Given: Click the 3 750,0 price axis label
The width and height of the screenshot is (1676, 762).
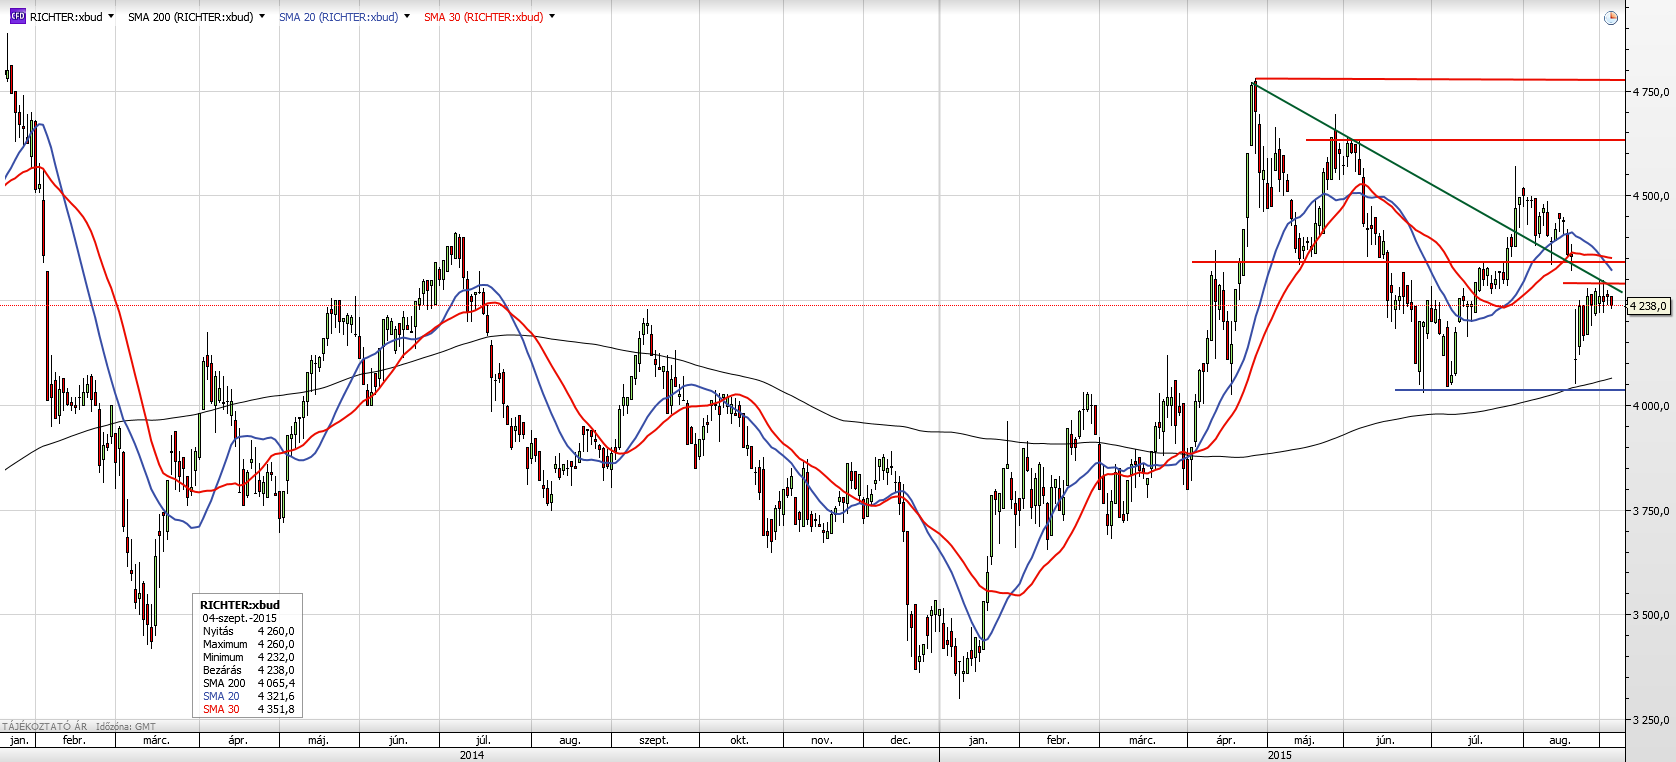Looking at the screenshot, I should coord(1651,511).
